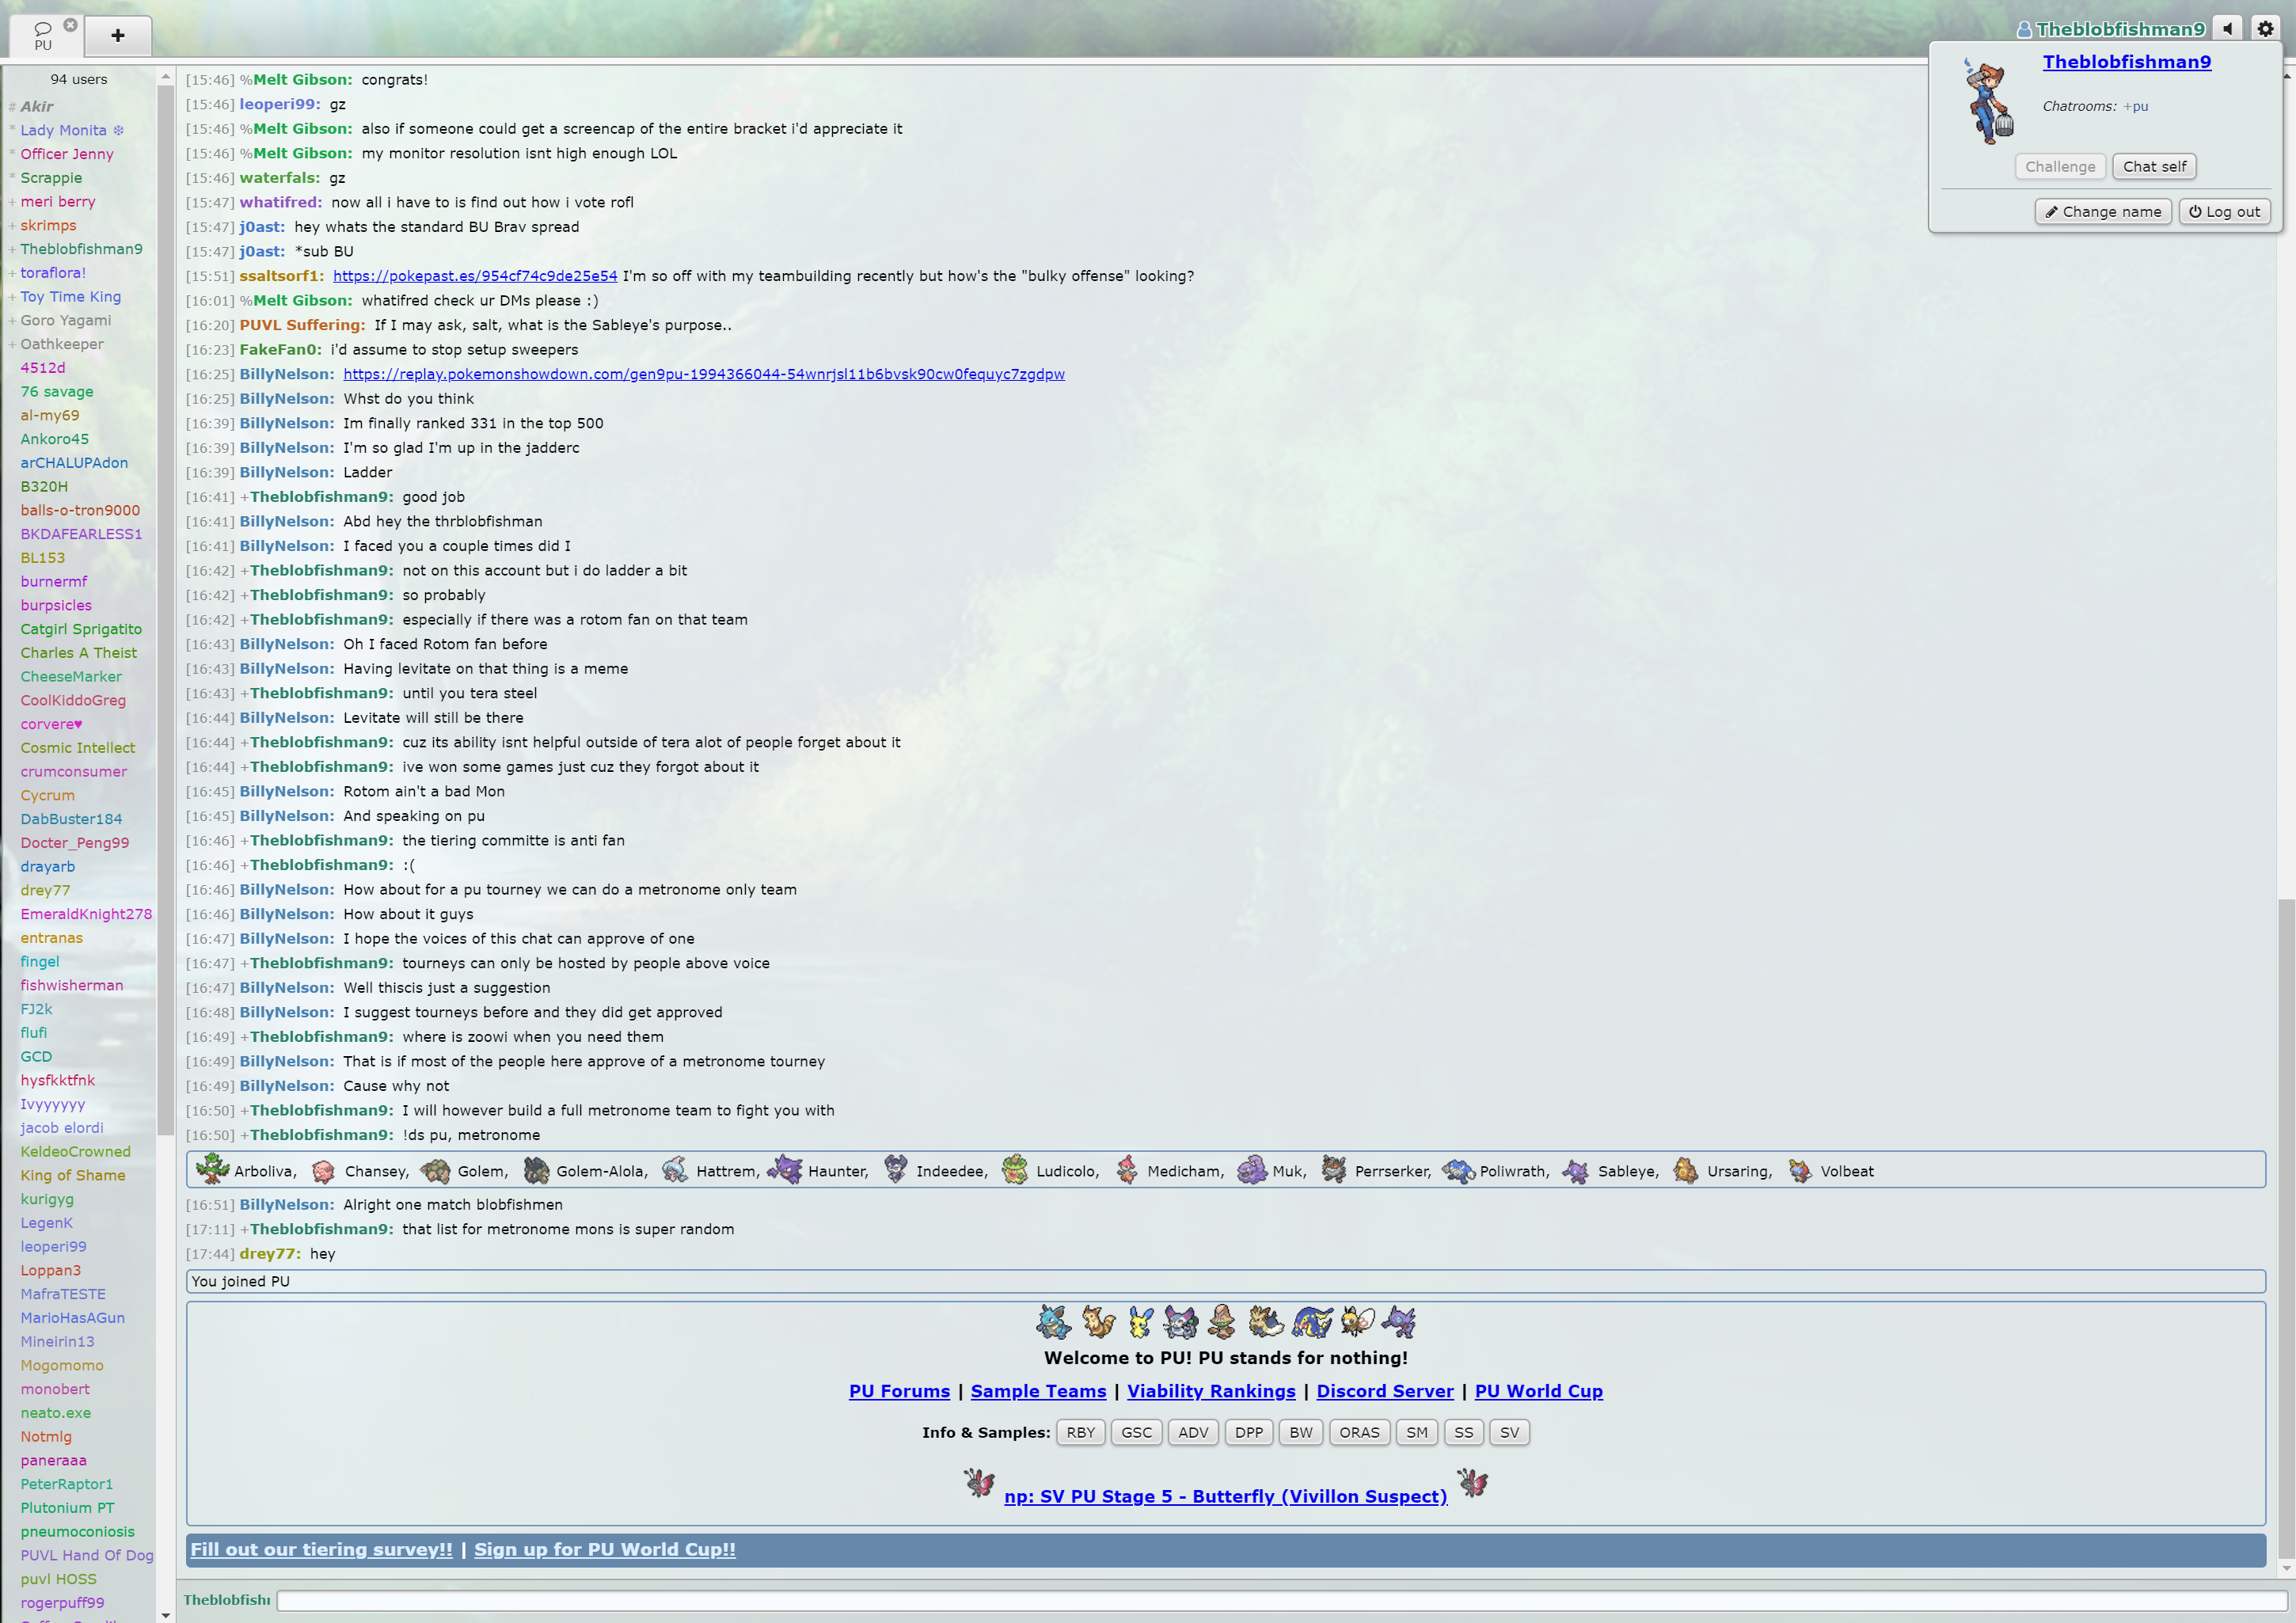Click the Golem-Alola sprite icon

(x=536, y=1170)
